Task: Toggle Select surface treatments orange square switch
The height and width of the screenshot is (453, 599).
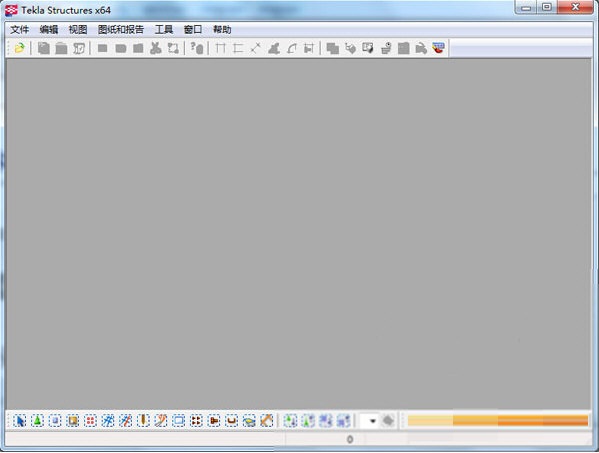Action: [x=73, y=421]
